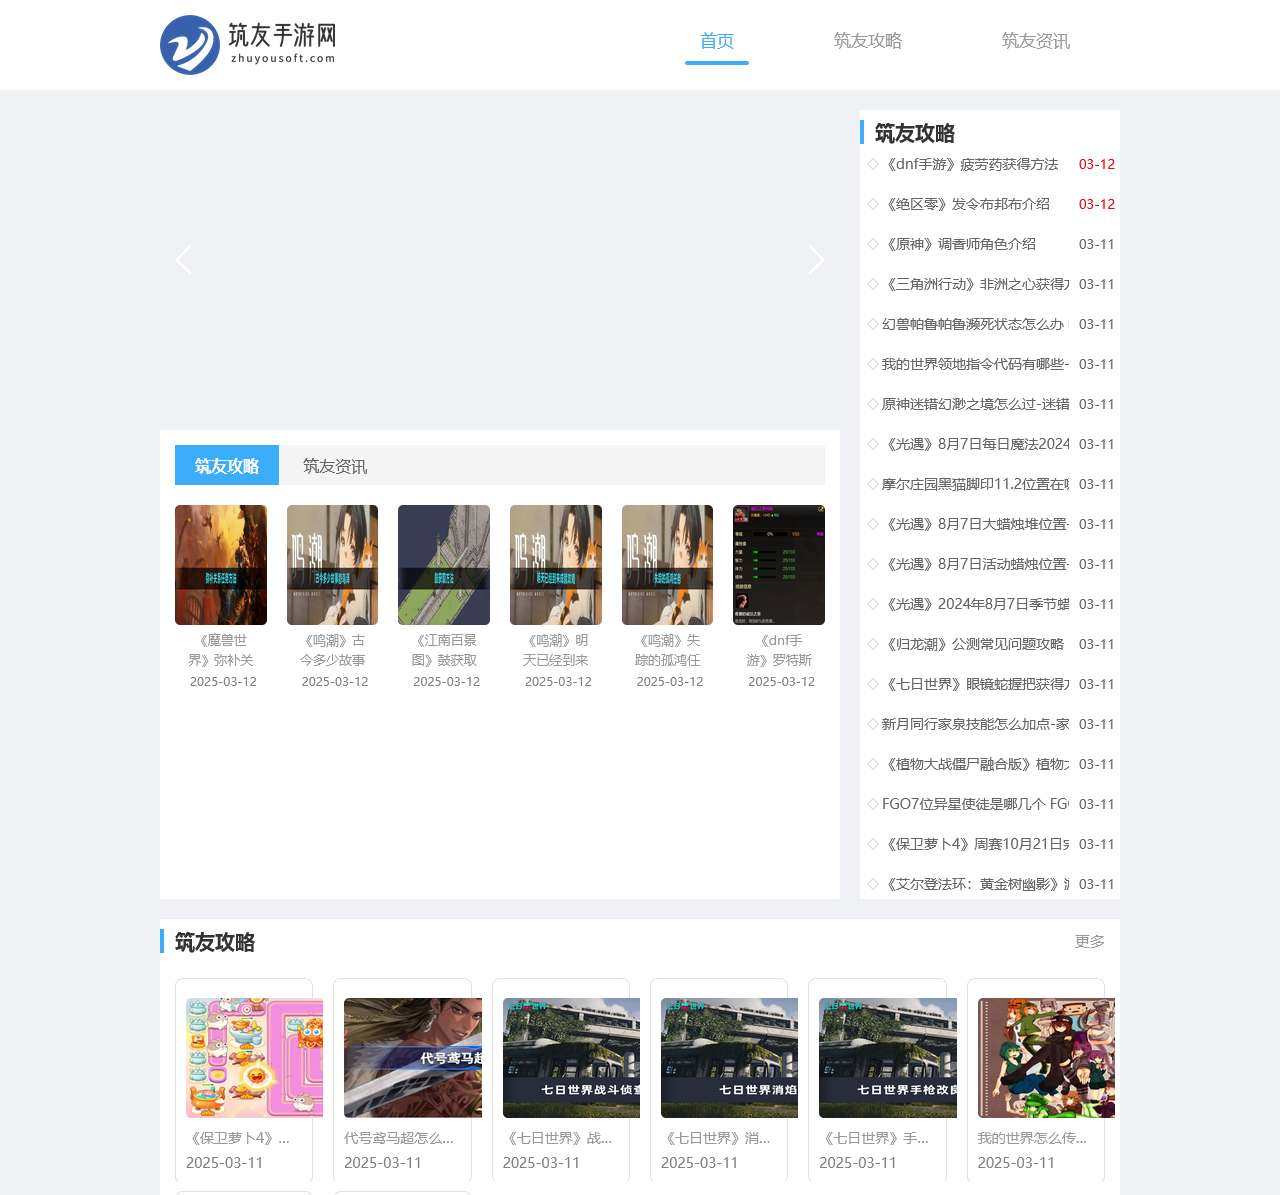Click 《魔兽世界》弥补关 title text
Screen dimensions: 1280x1195
(x=221, y=650)
